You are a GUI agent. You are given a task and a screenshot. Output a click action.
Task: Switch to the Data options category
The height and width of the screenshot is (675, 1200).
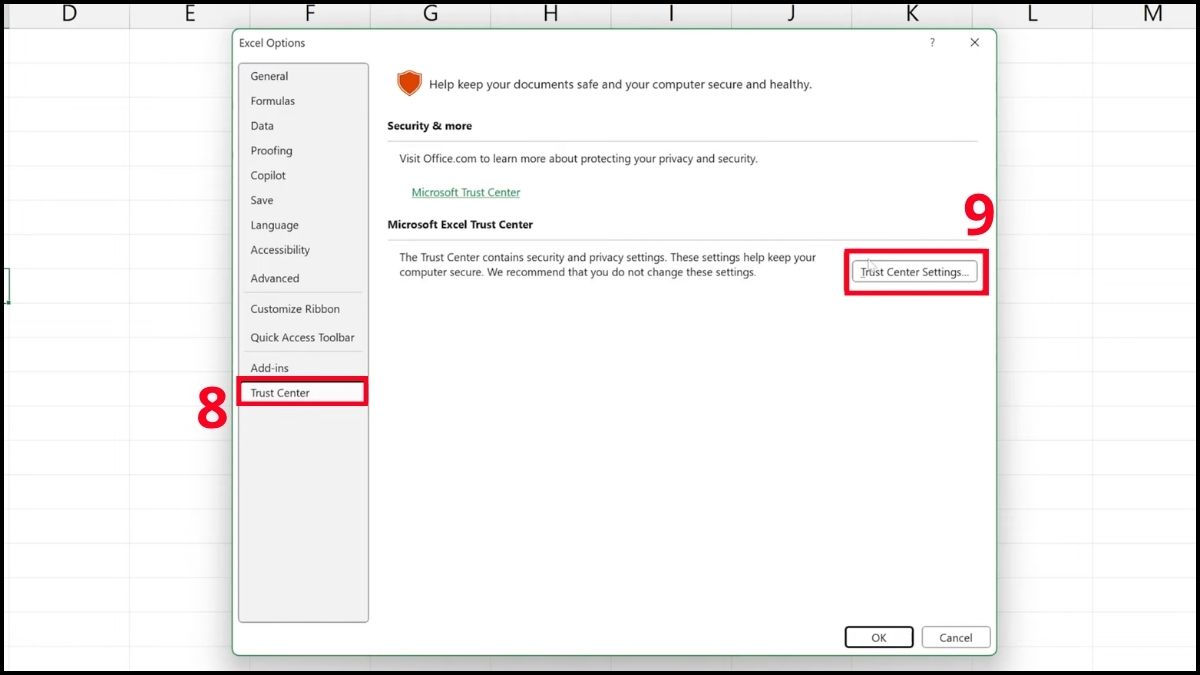pos(303,126)
